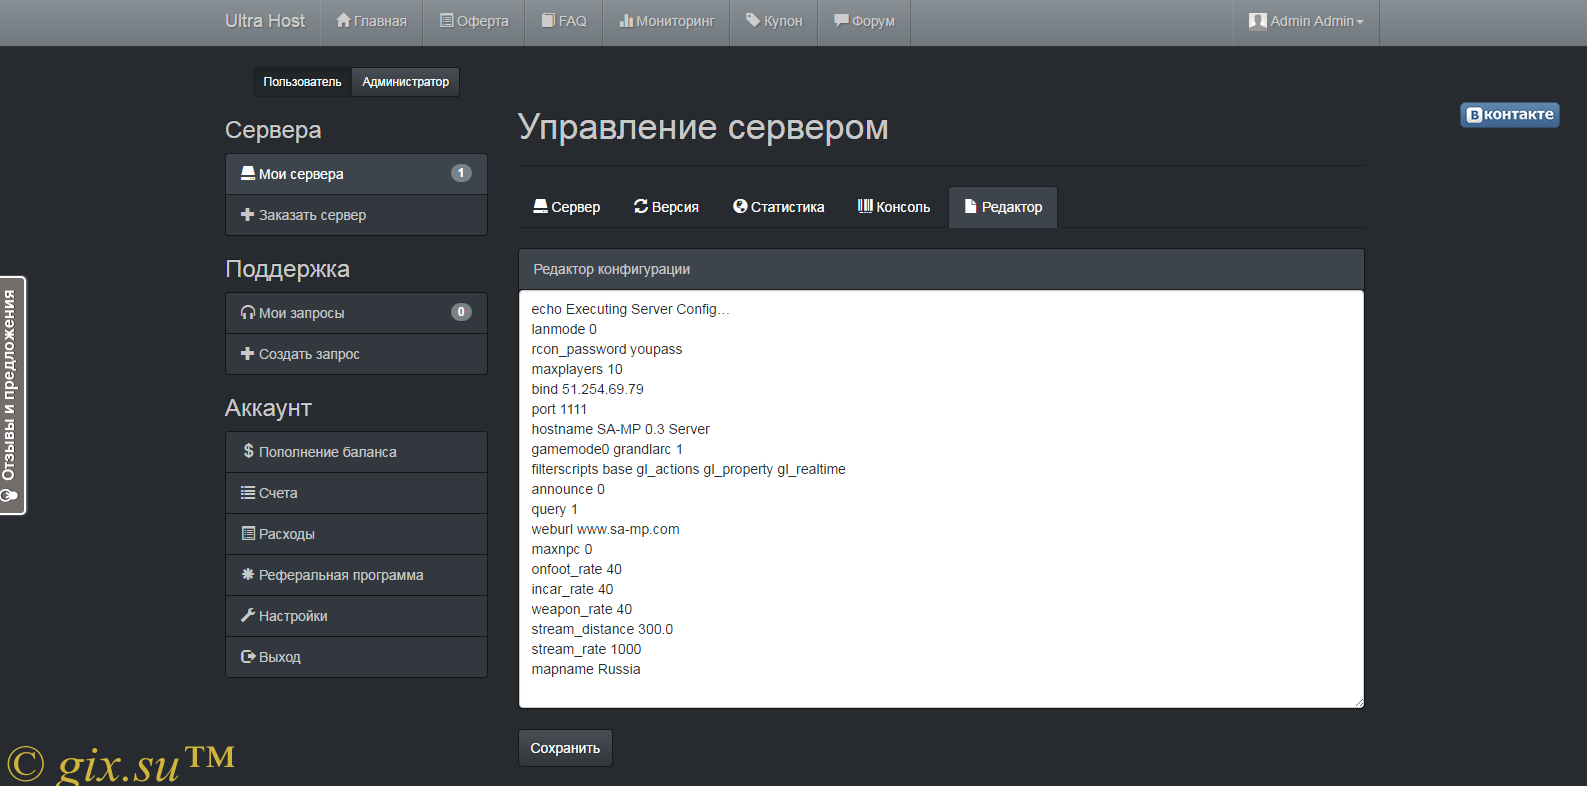Open Пополнение баланса in the sidebar

[356, 452]
